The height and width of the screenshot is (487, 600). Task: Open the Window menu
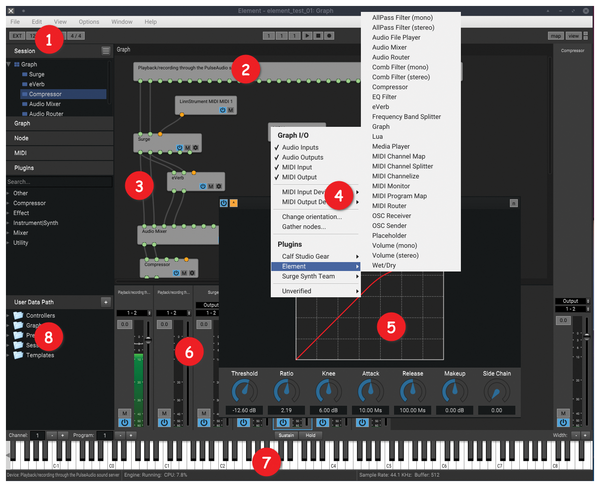click(122, 22)
